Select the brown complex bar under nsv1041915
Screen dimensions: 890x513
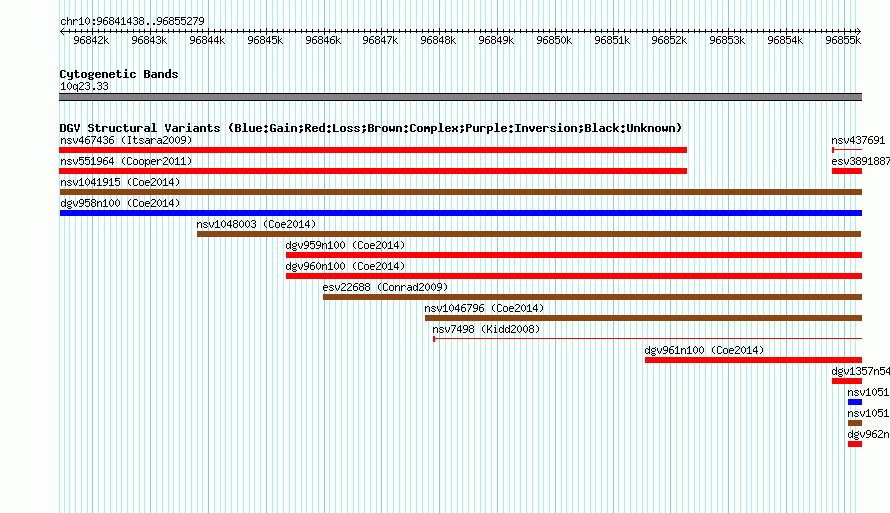[460, 192]
